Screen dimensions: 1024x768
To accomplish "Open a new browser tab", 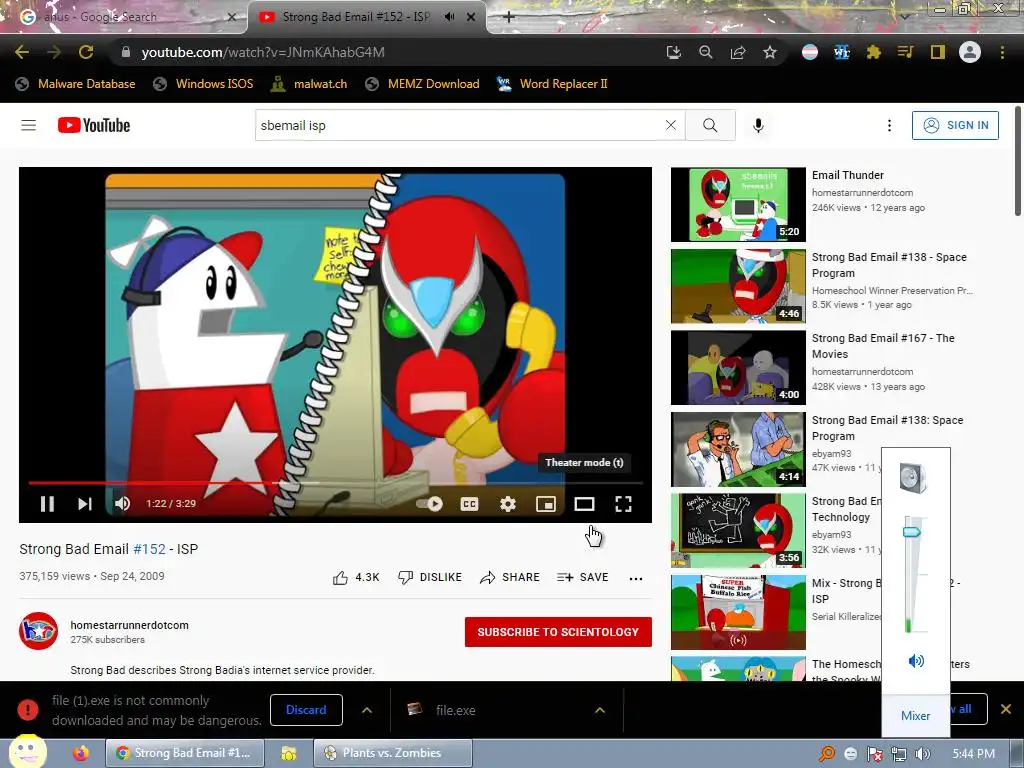I will 509,17.
